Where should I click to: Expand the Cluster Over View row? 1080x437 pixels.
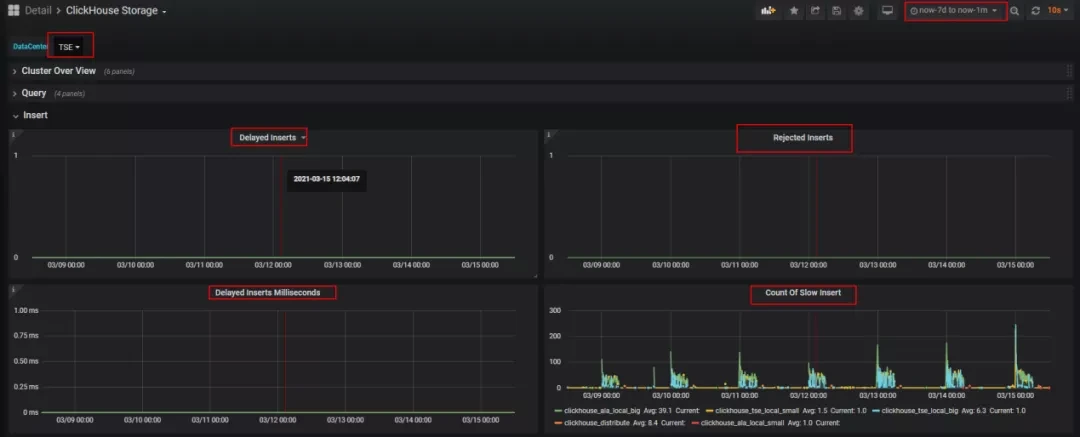(58, 71)
